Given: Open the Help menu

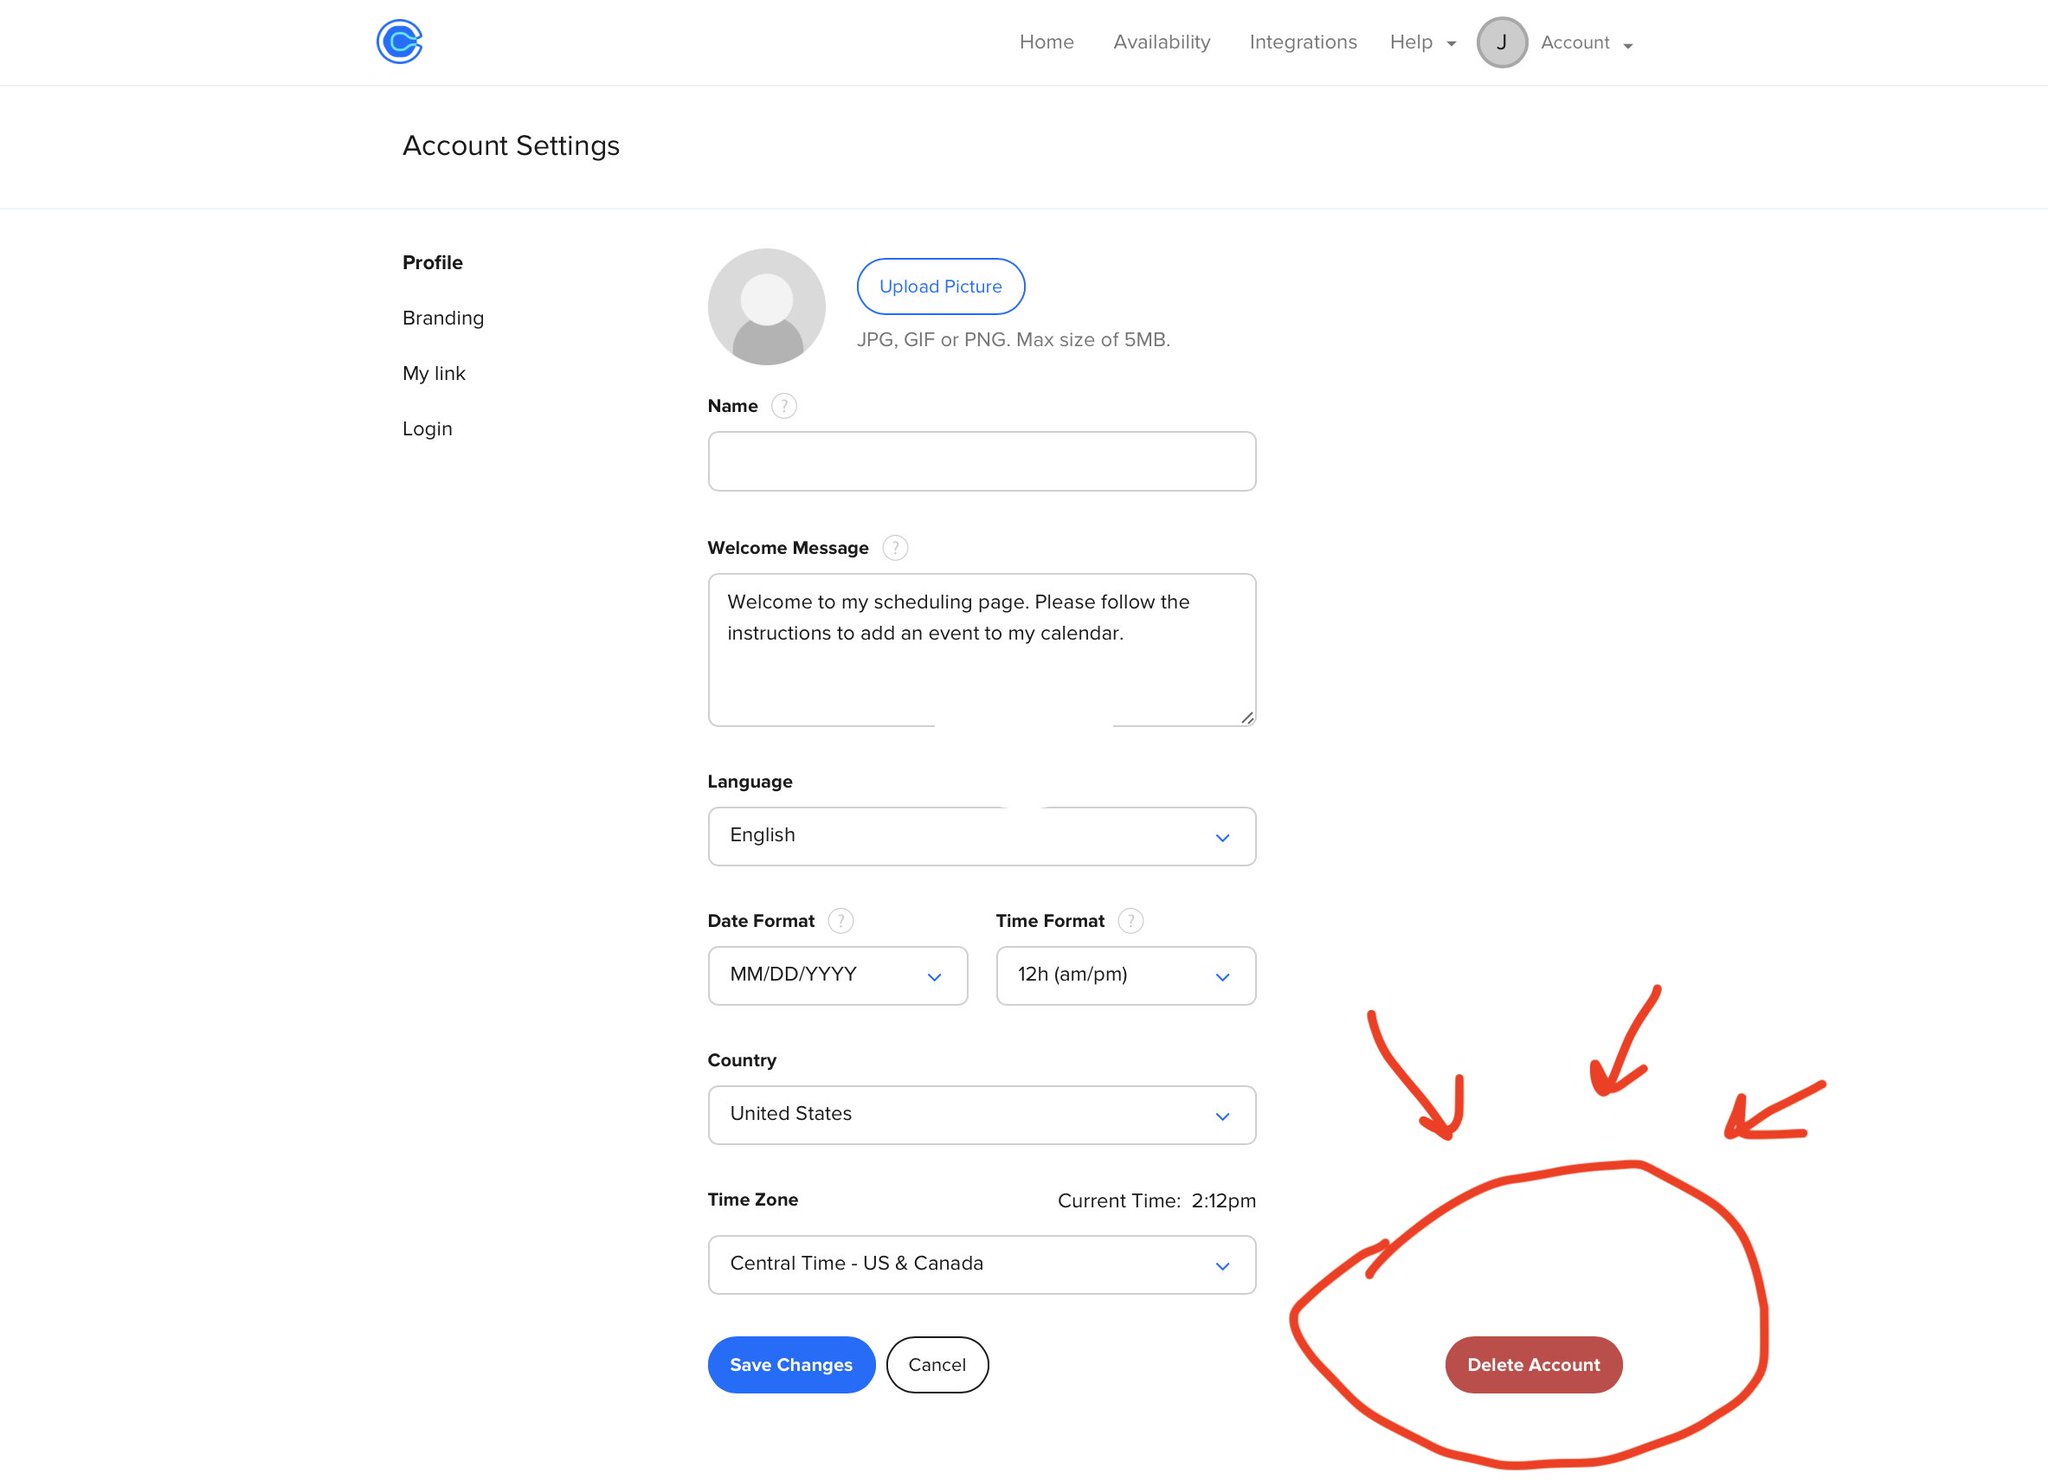Looking at the screenshot, I should [x=1421, y=42].
